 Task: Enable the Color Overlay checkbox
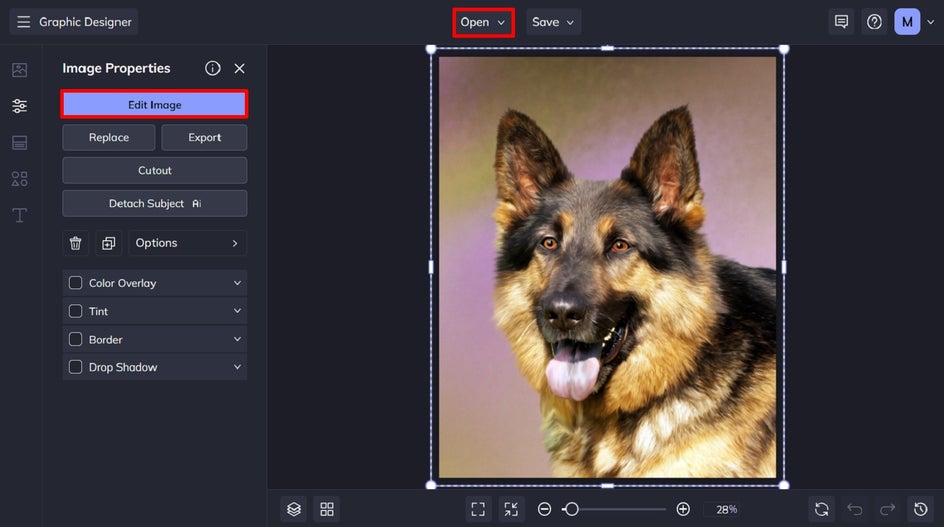tap(75, 283)
